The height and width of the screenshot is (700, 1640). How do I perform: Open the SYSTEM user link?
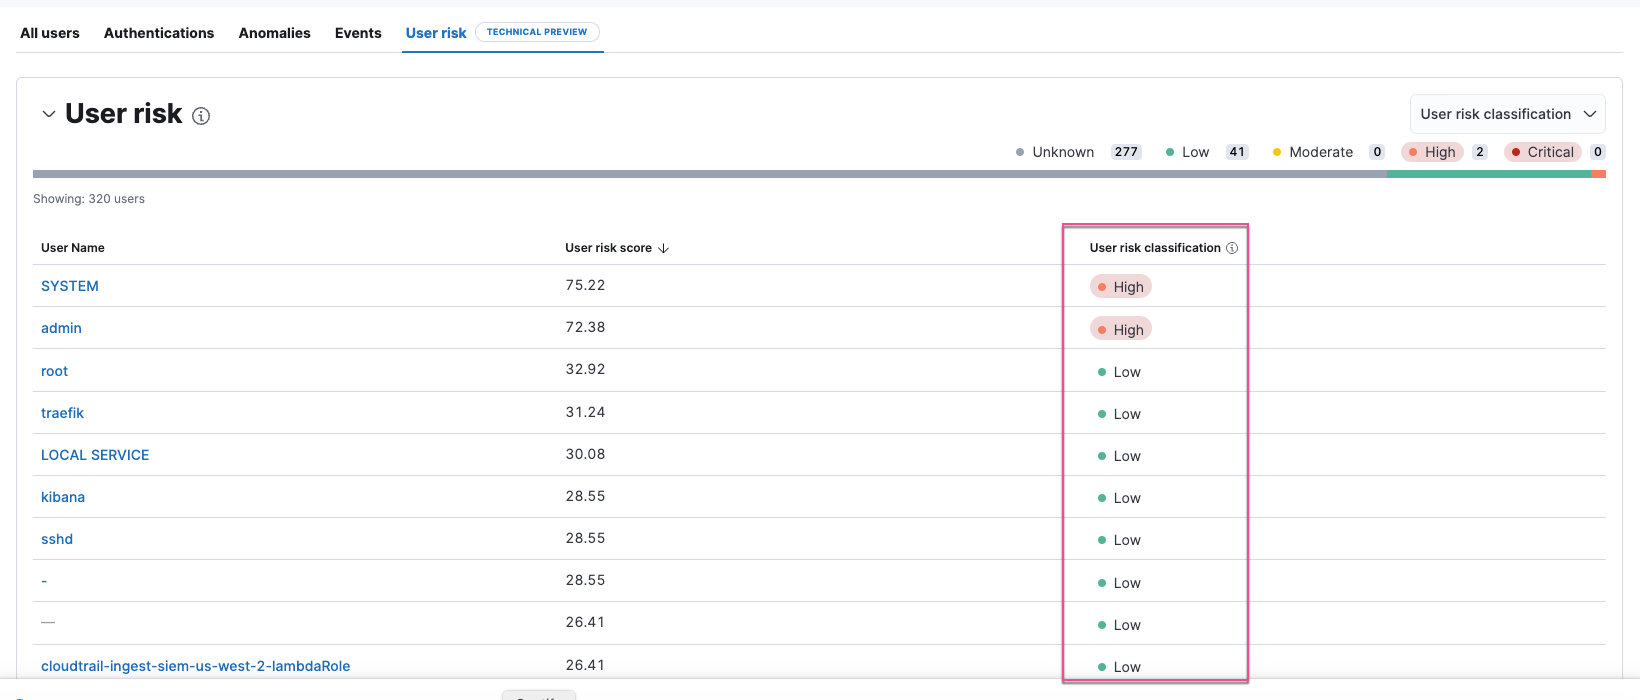(70, 286)
